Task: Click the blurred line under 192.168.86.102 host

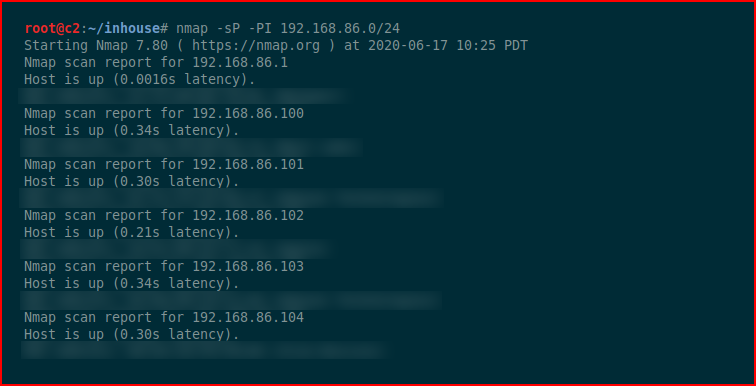Action: tap(177, 249)
